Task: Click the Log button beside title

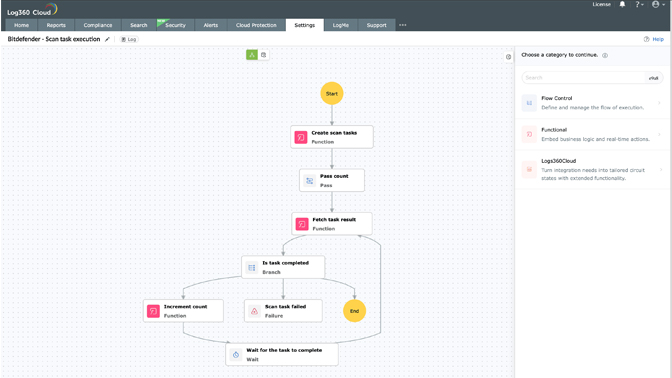Action: [129, 39]
